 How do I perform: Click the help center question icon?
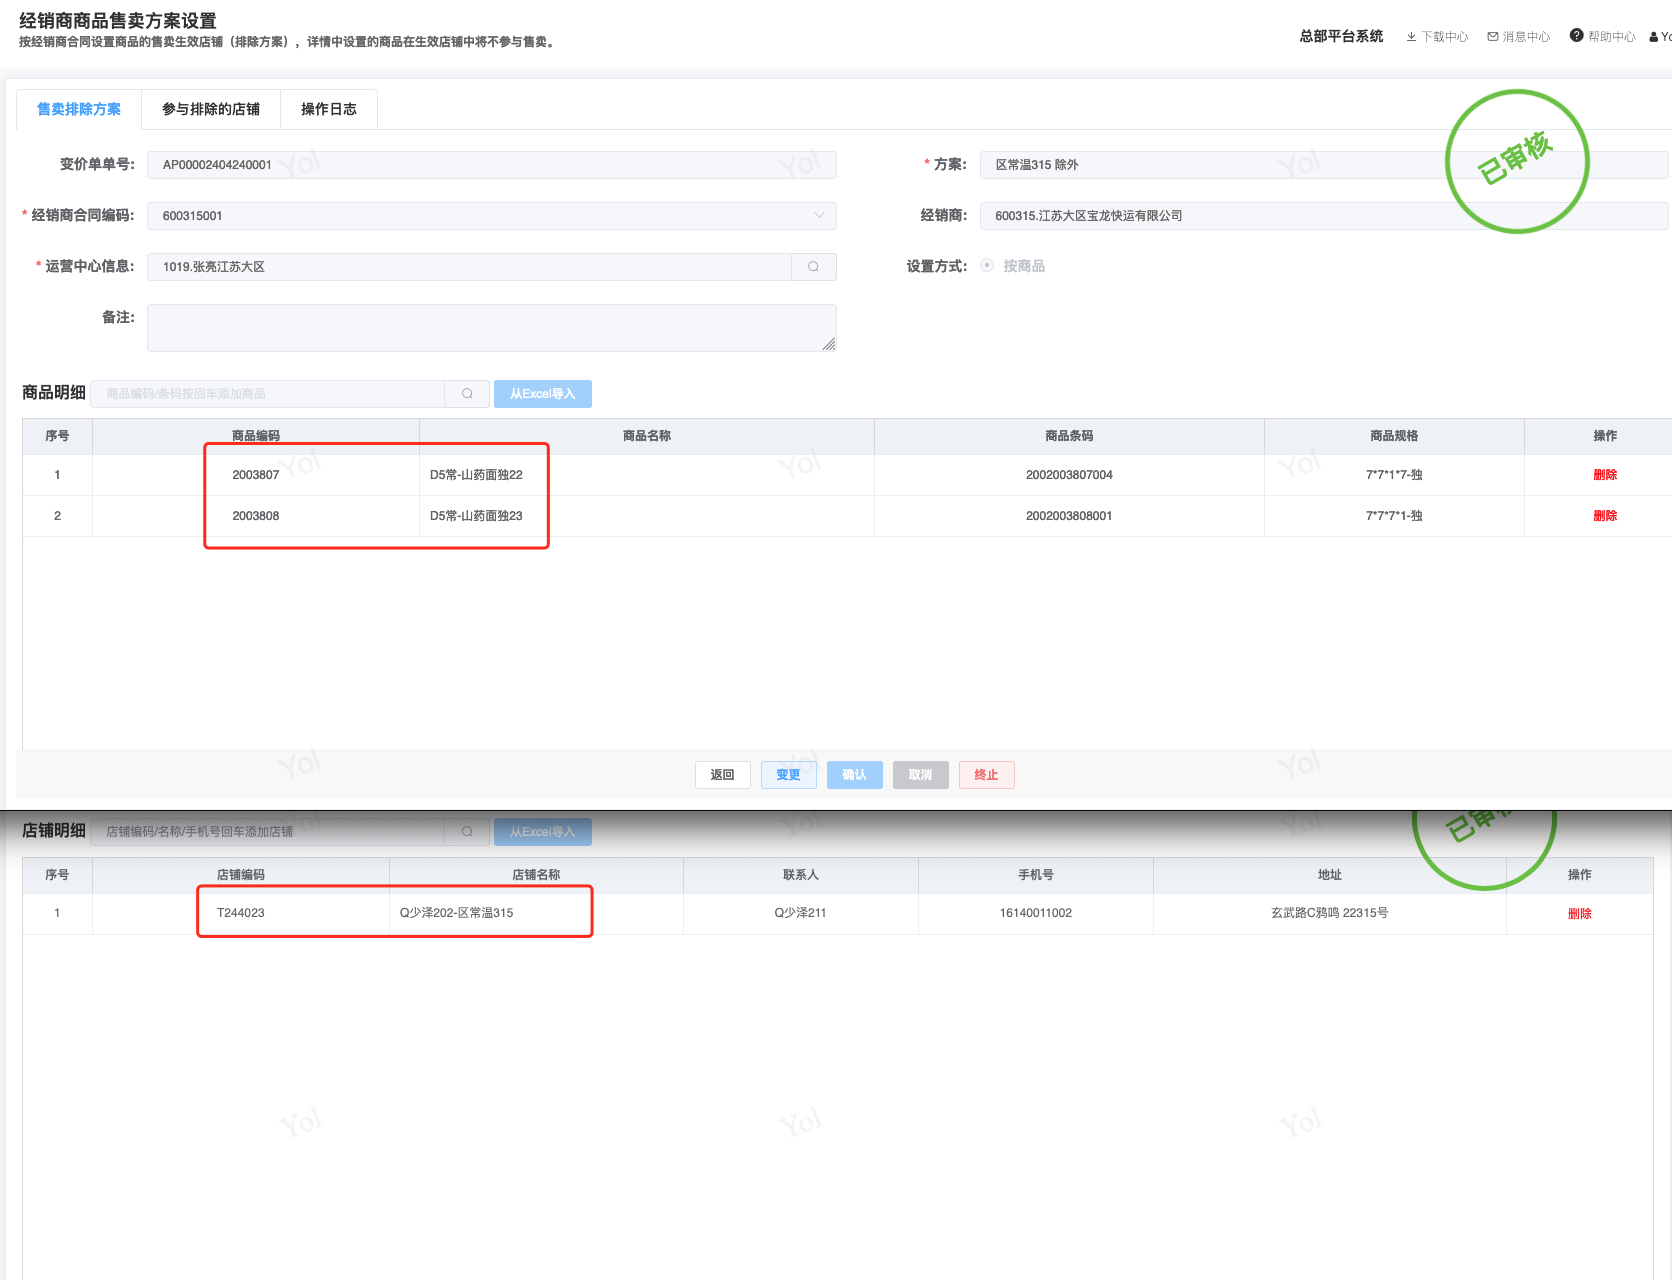click(1577, 36)
